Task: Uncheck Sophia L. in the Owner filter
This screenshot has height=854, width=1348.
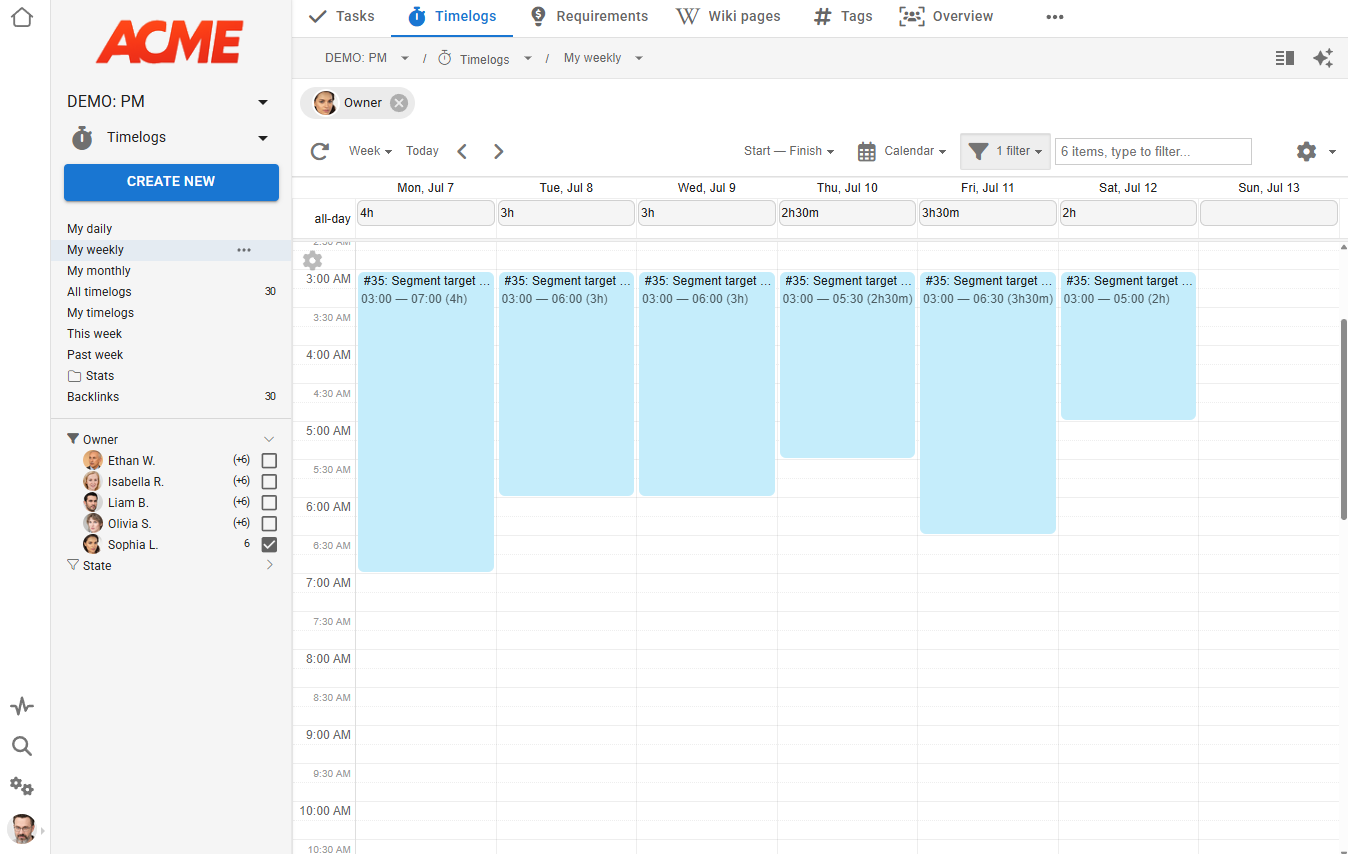Action: 268,544
